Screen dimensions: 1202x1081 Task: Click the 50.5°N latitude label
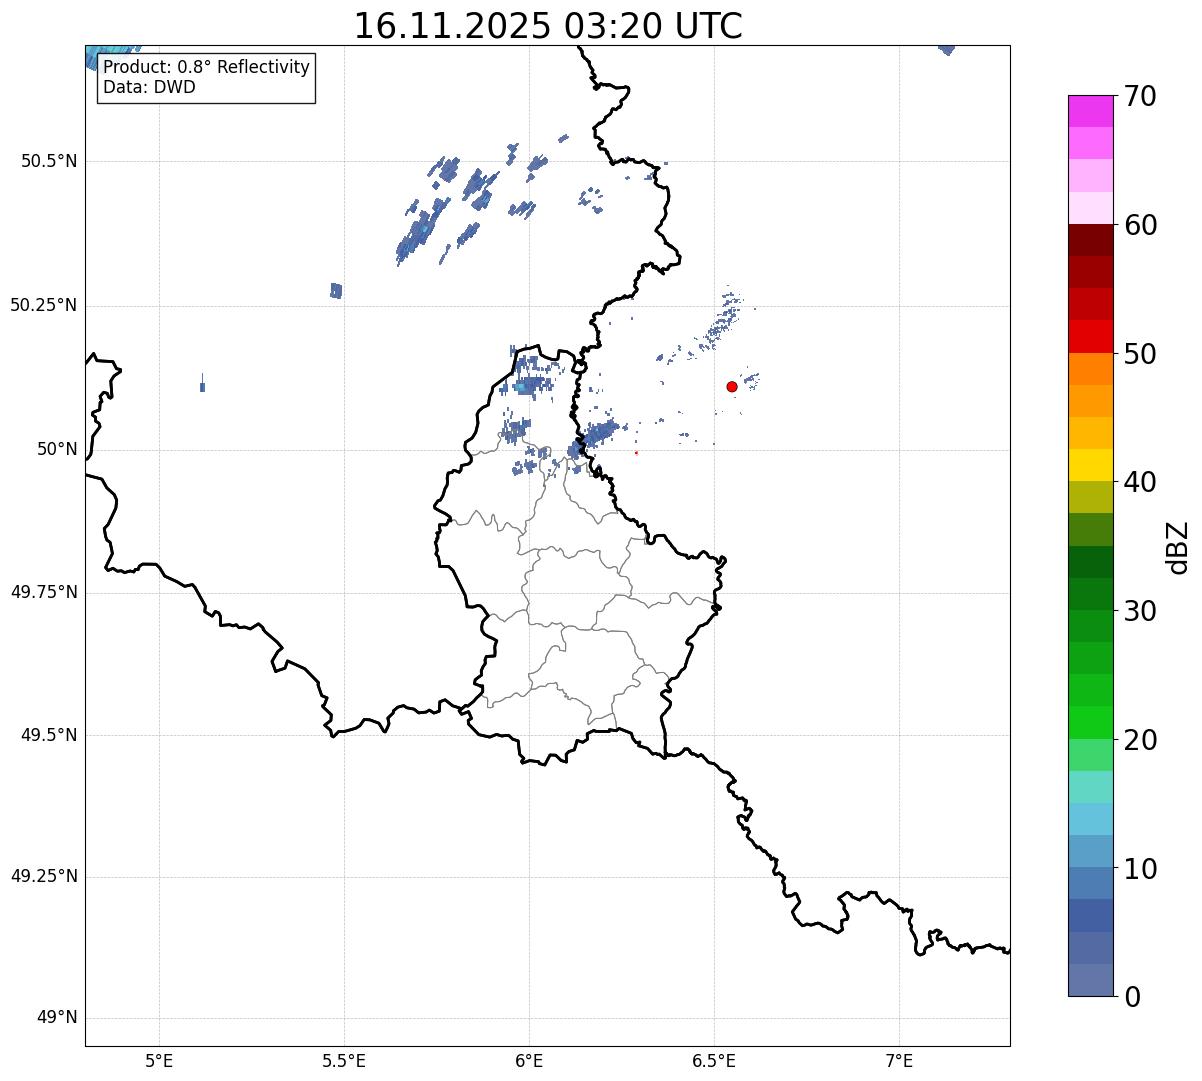(49, 161)
